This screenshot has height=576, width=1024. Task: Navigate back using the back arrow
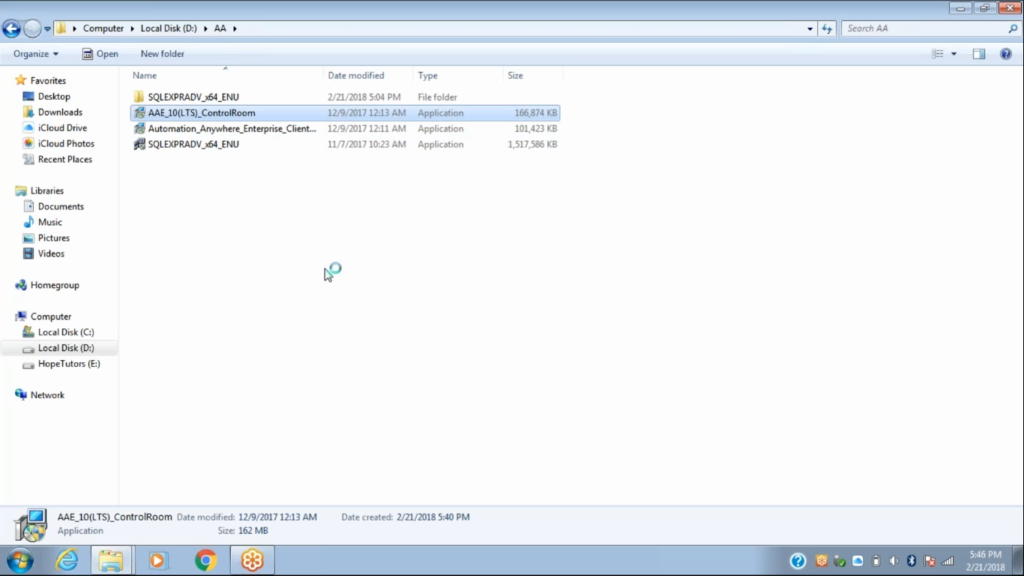pyautogui.click(x=10, y=28)
